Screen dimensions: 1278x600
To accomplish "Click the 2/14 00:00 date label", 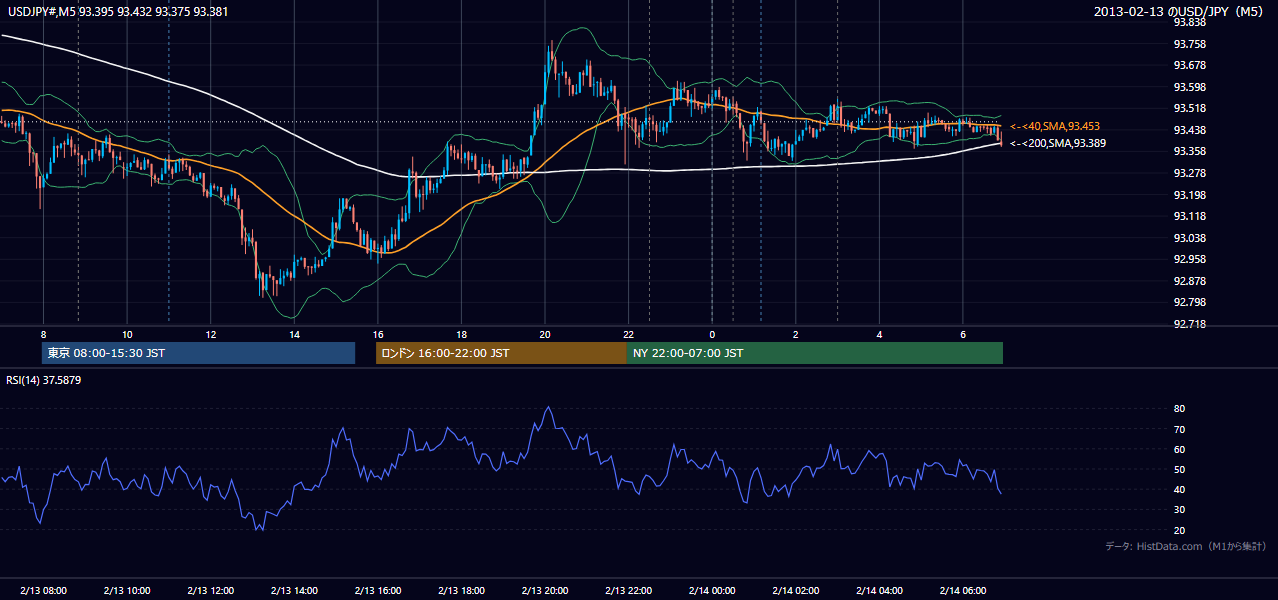I will [x=712, y=591].
